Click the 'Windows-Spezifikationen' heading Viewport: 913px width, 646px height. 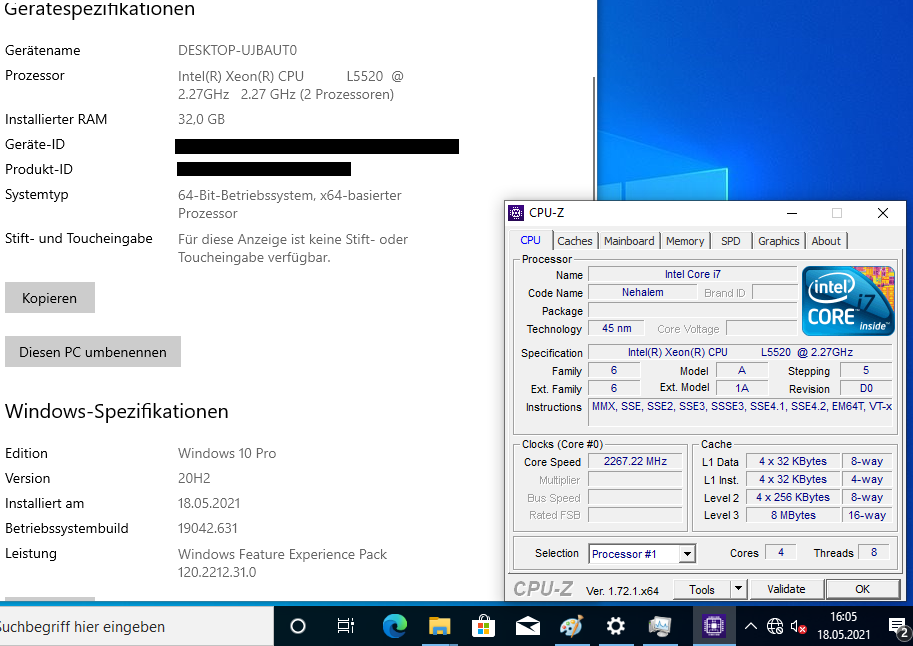(116, 411)
